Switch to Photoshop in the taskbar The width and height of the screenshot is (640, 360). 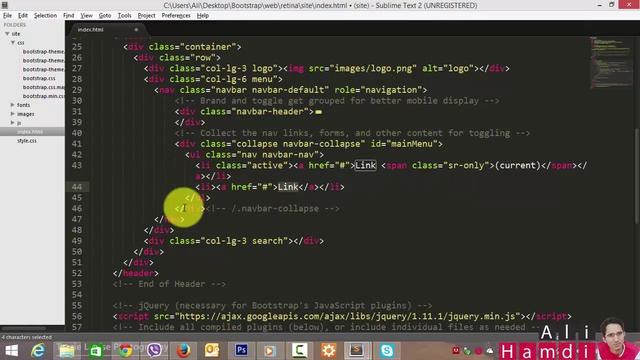tap(241, 351)
